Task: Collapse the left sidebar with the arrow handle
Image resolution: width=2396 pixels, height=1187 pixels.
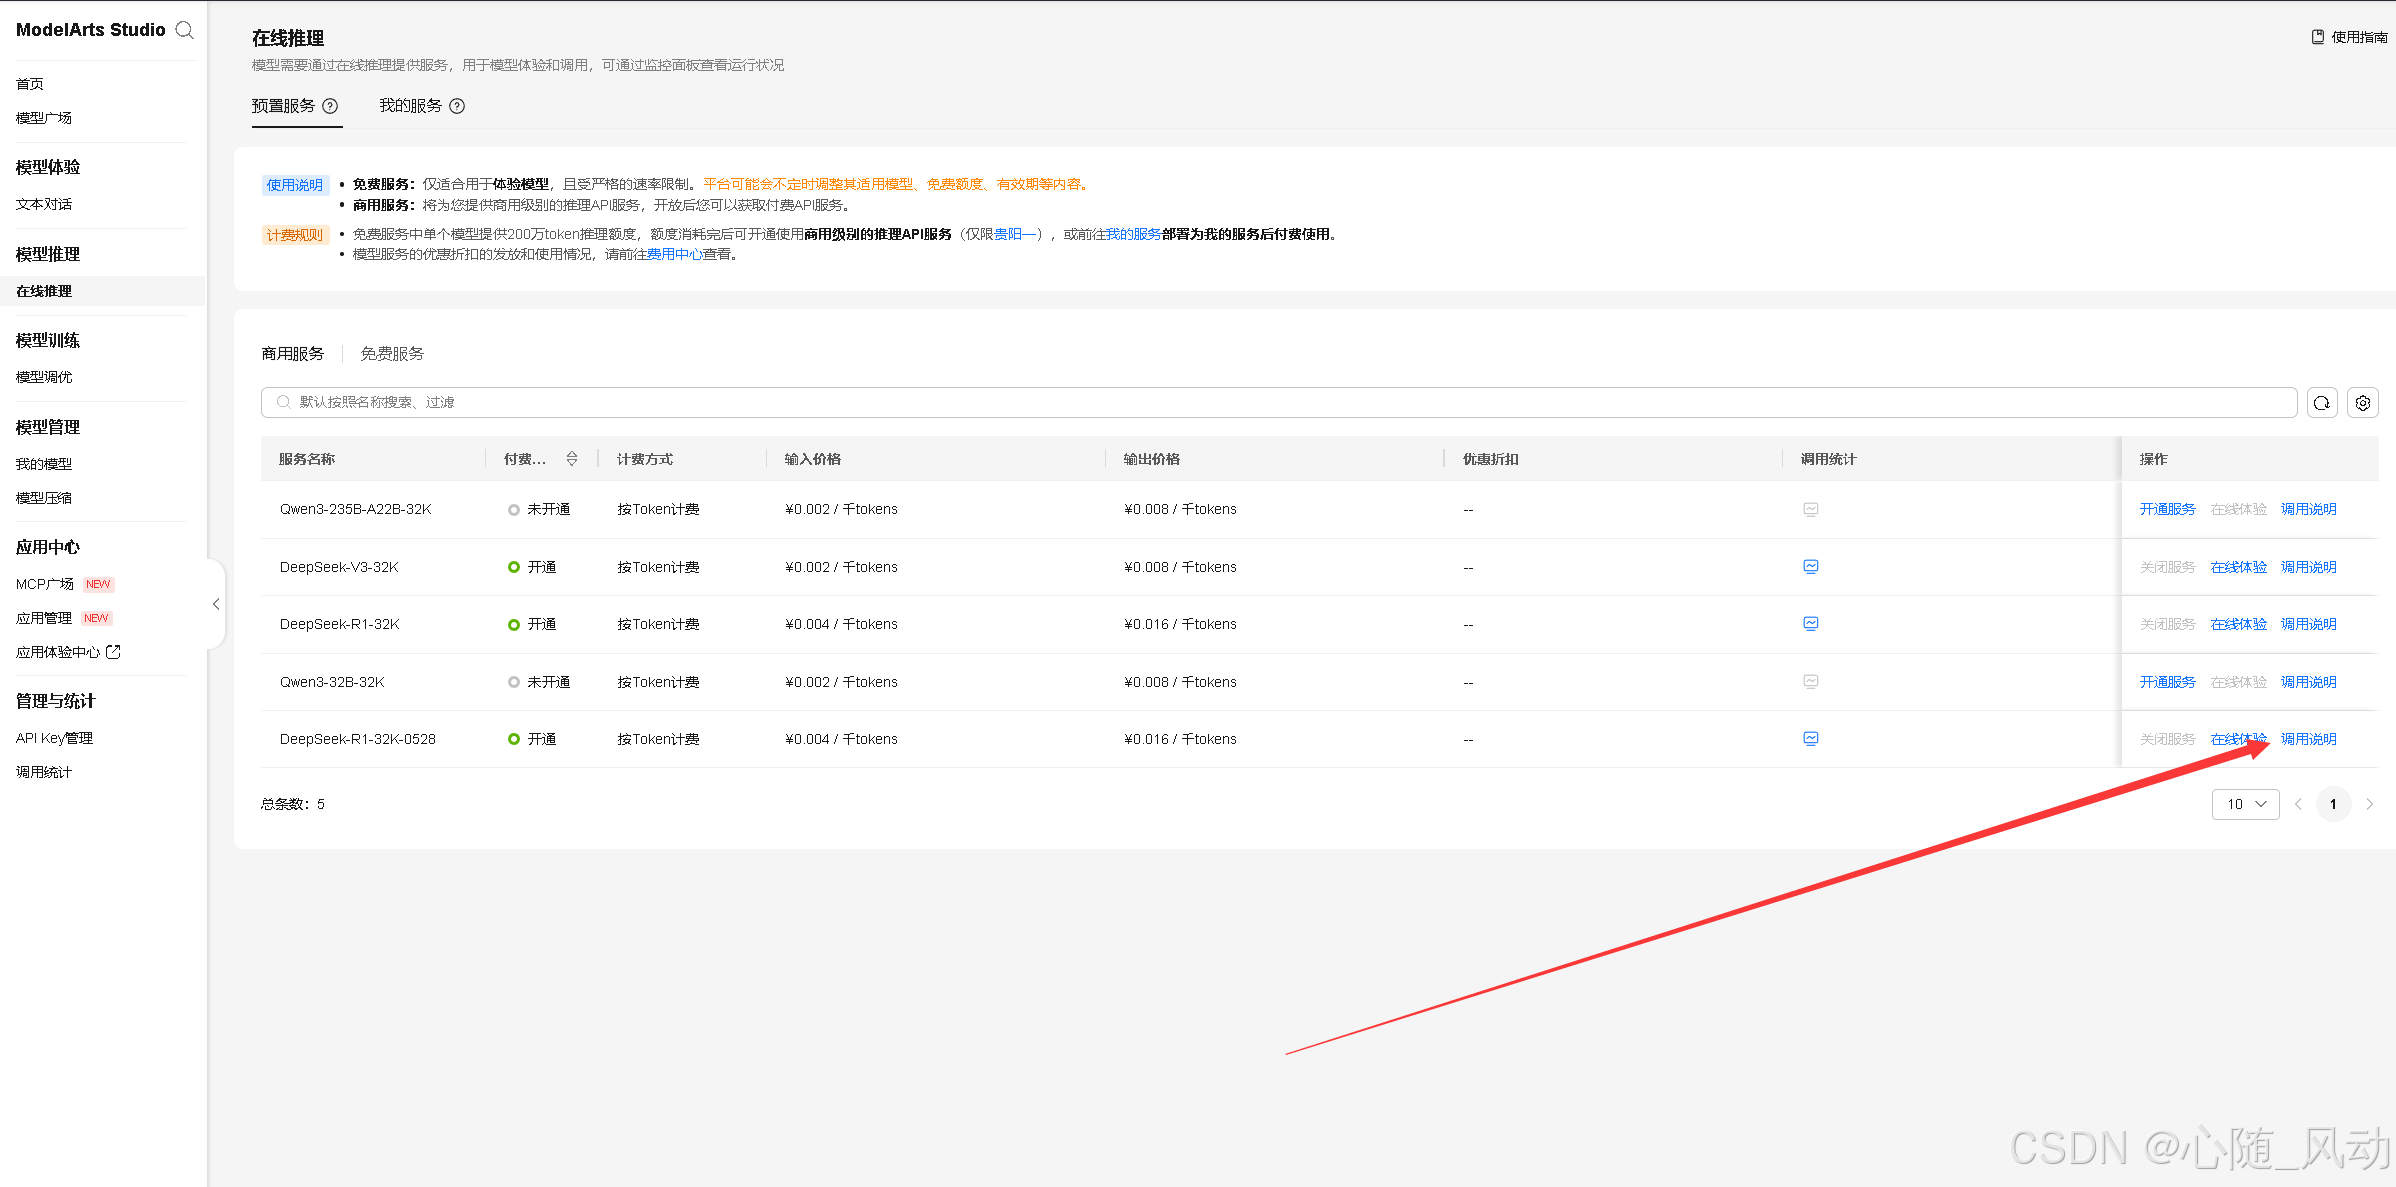Action: [216, 604]
